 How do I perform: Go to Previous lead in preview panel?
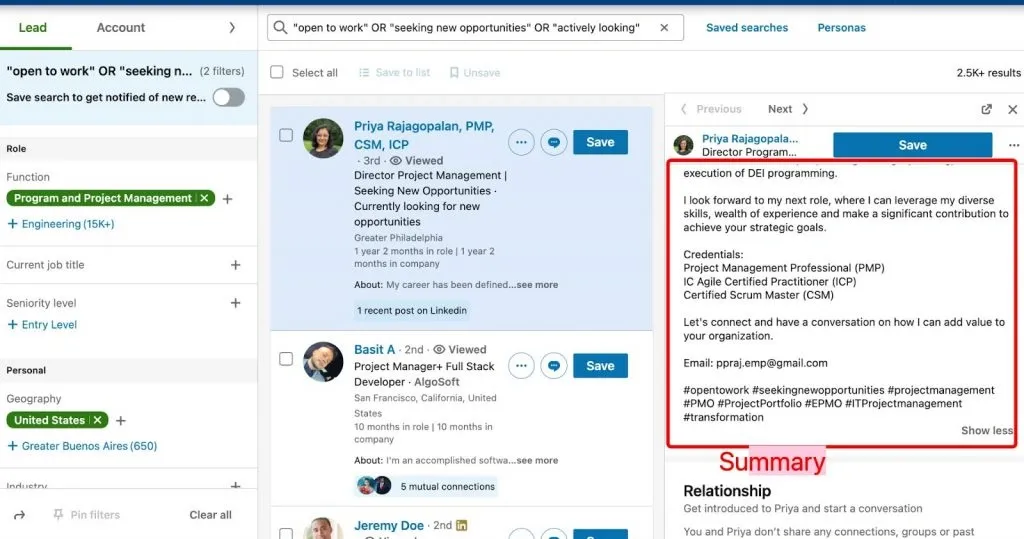coord(711,109)
